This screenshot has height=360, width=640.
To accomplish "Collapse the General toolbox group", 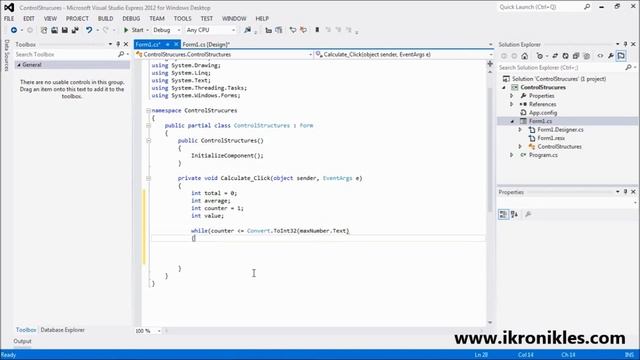I will [x=19, y=65].
